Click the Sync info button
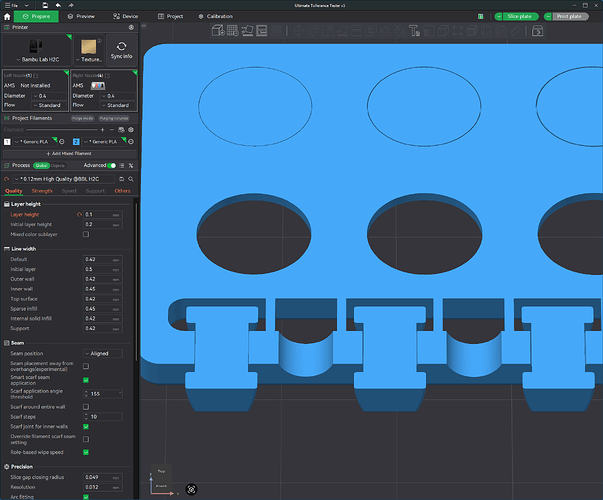Screen dimensions: 603x500 tap(122, 50)
